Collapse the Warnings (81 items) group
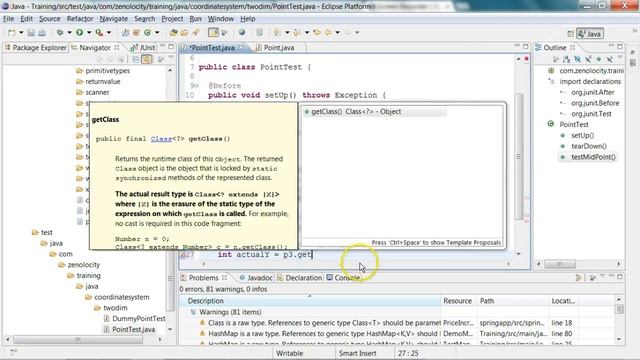The height and width of the screenshot is (360, 640). [x=193, y=312]
